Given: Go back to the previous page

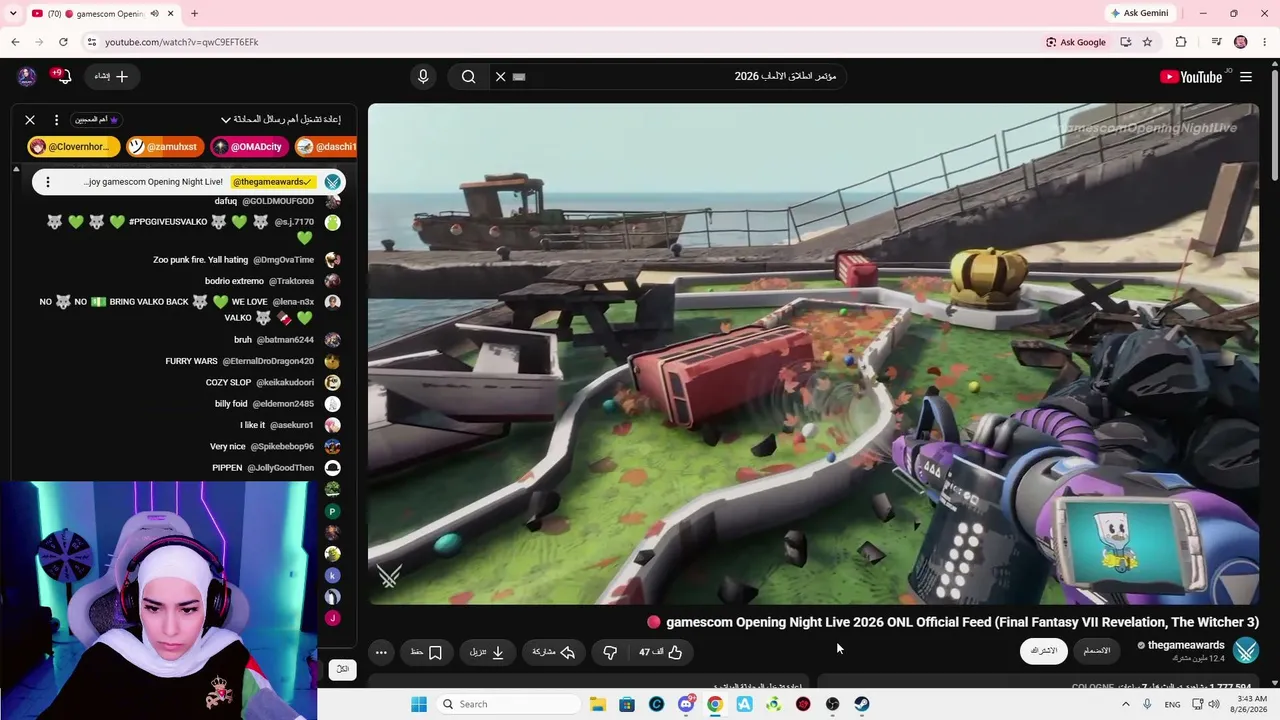Looking at the screenshot, I should (15, 42).
